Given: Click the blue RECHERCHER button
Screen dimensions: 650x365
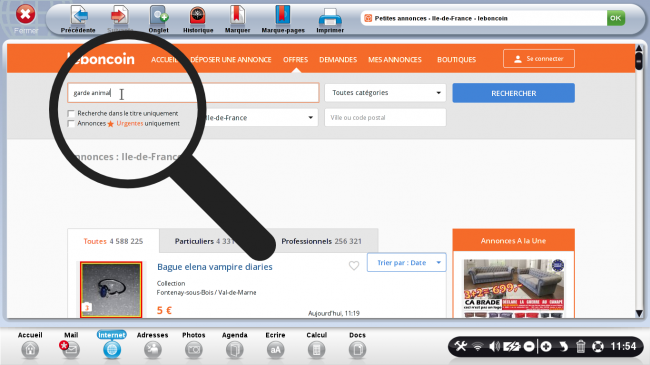Looking at the screenshot, I should click(x=514, y=93).
